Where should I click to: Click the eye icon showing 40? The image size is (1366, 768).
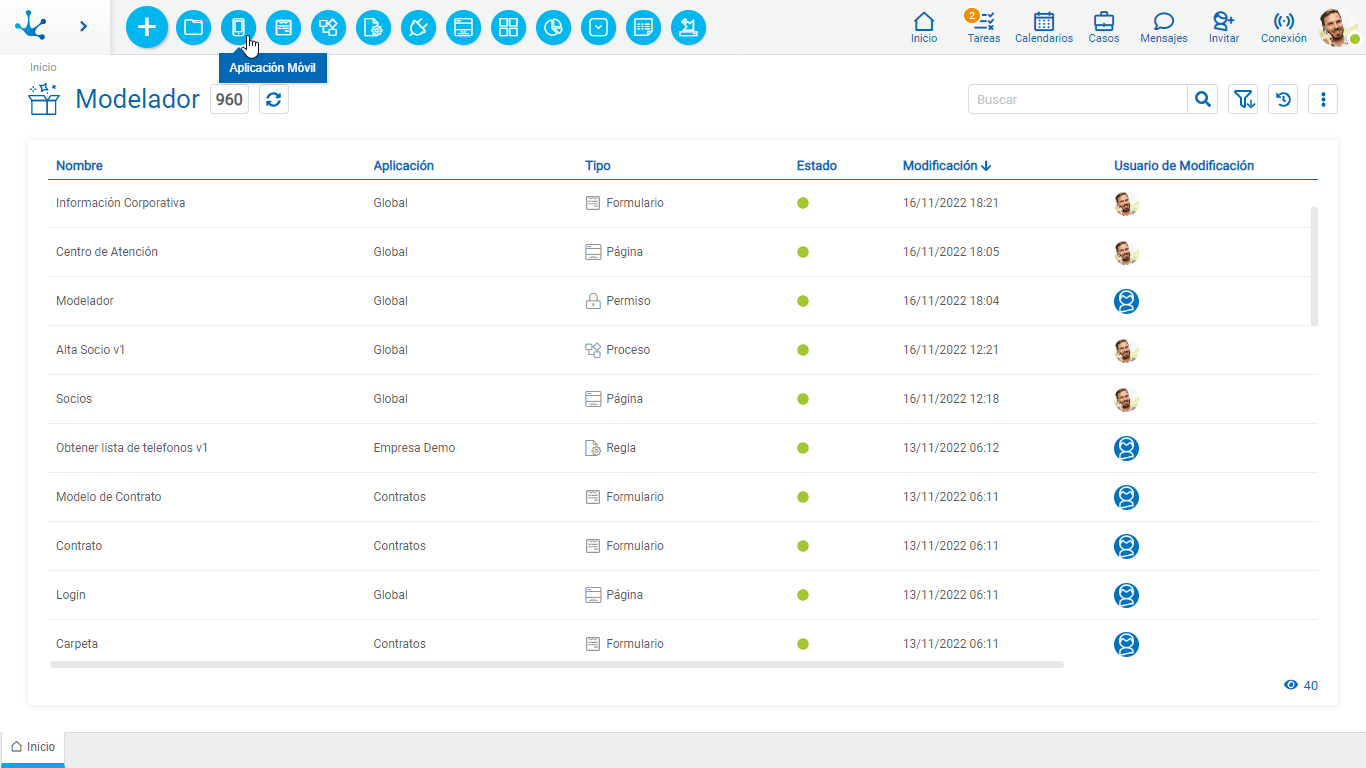[x=1291, y=685]
